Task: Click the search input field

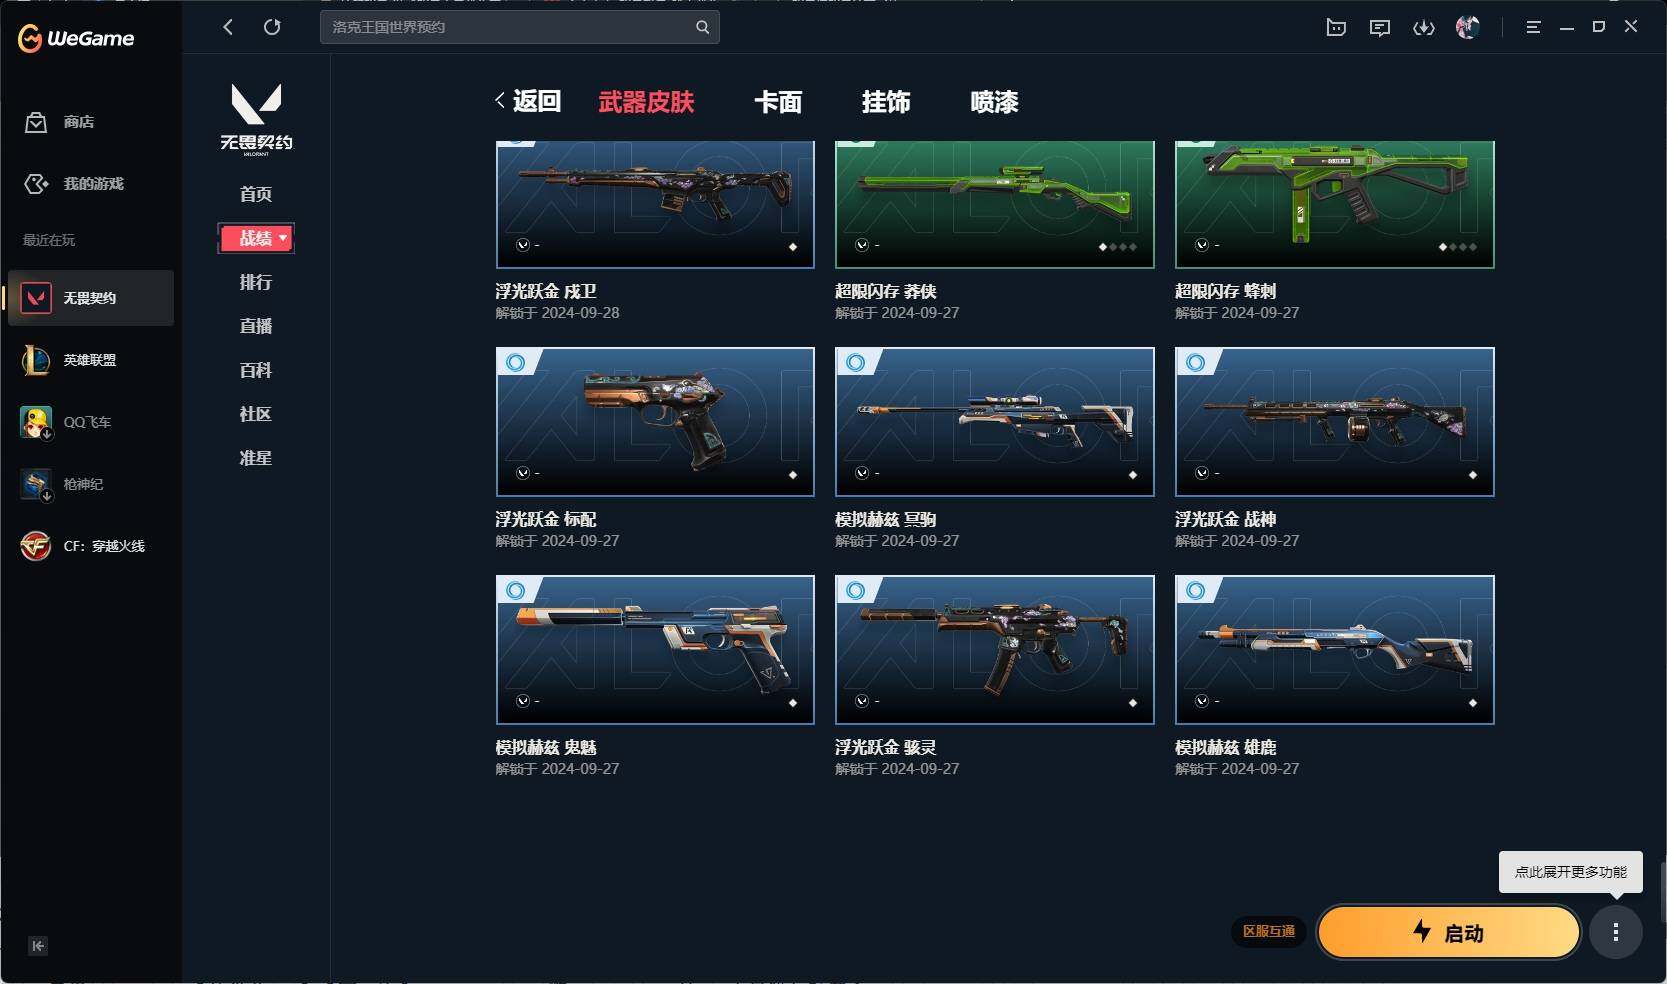Action: (510, 27)
